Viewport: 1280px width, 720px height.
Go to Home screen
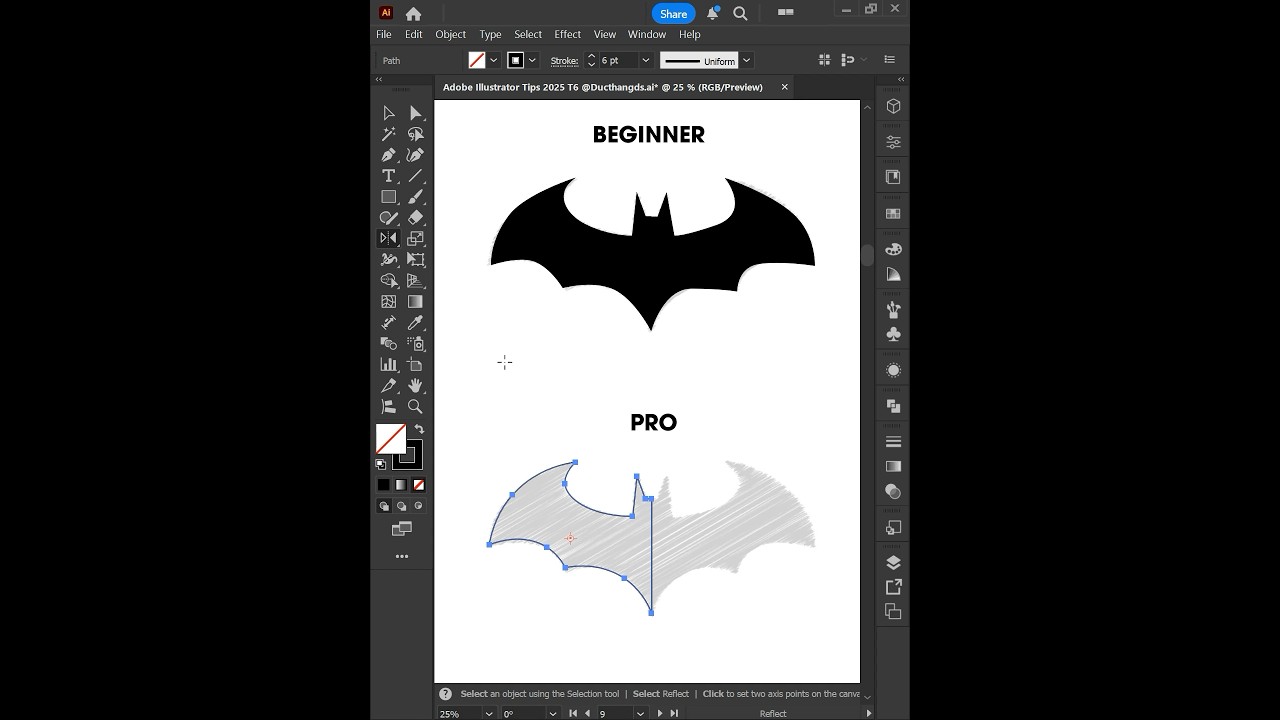point(413,14)
